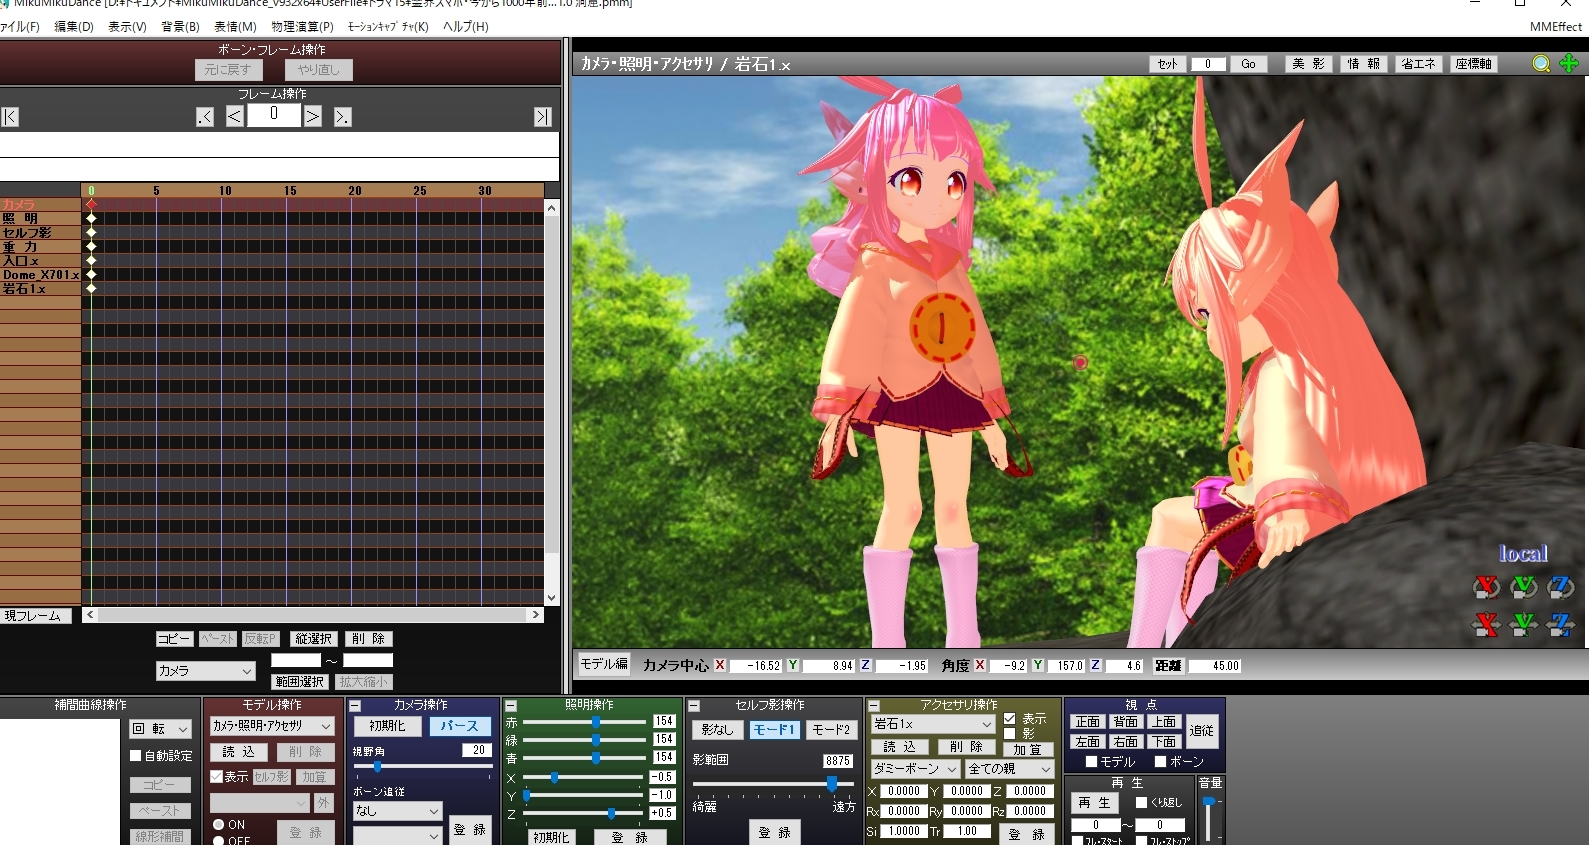
Task: Collapse the 照明操作 panel with minus icon
Action: click(510, 706)
